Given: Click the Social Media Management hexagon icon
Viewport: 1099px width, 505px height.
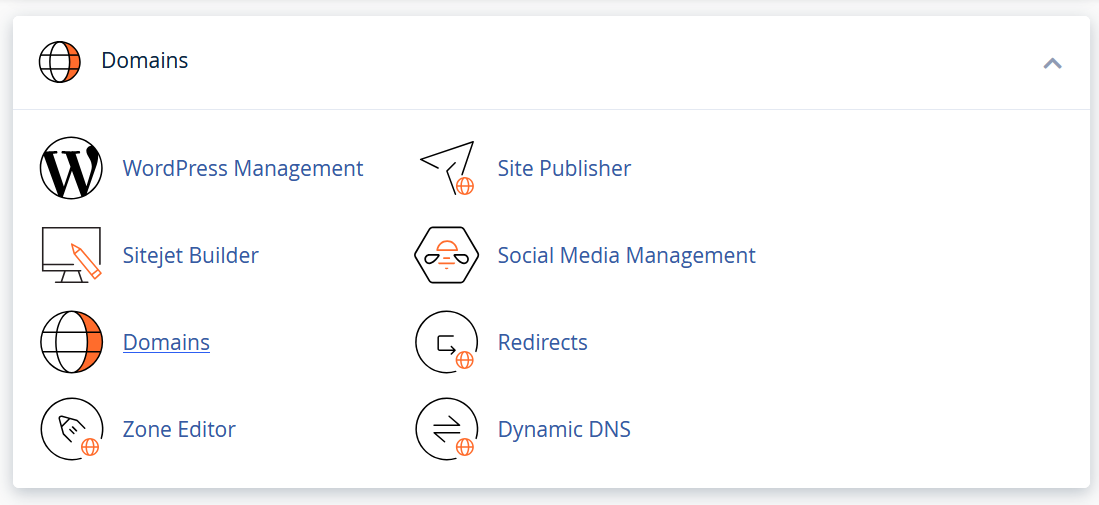Looking at the screenshot, I should tap(446, 255).
